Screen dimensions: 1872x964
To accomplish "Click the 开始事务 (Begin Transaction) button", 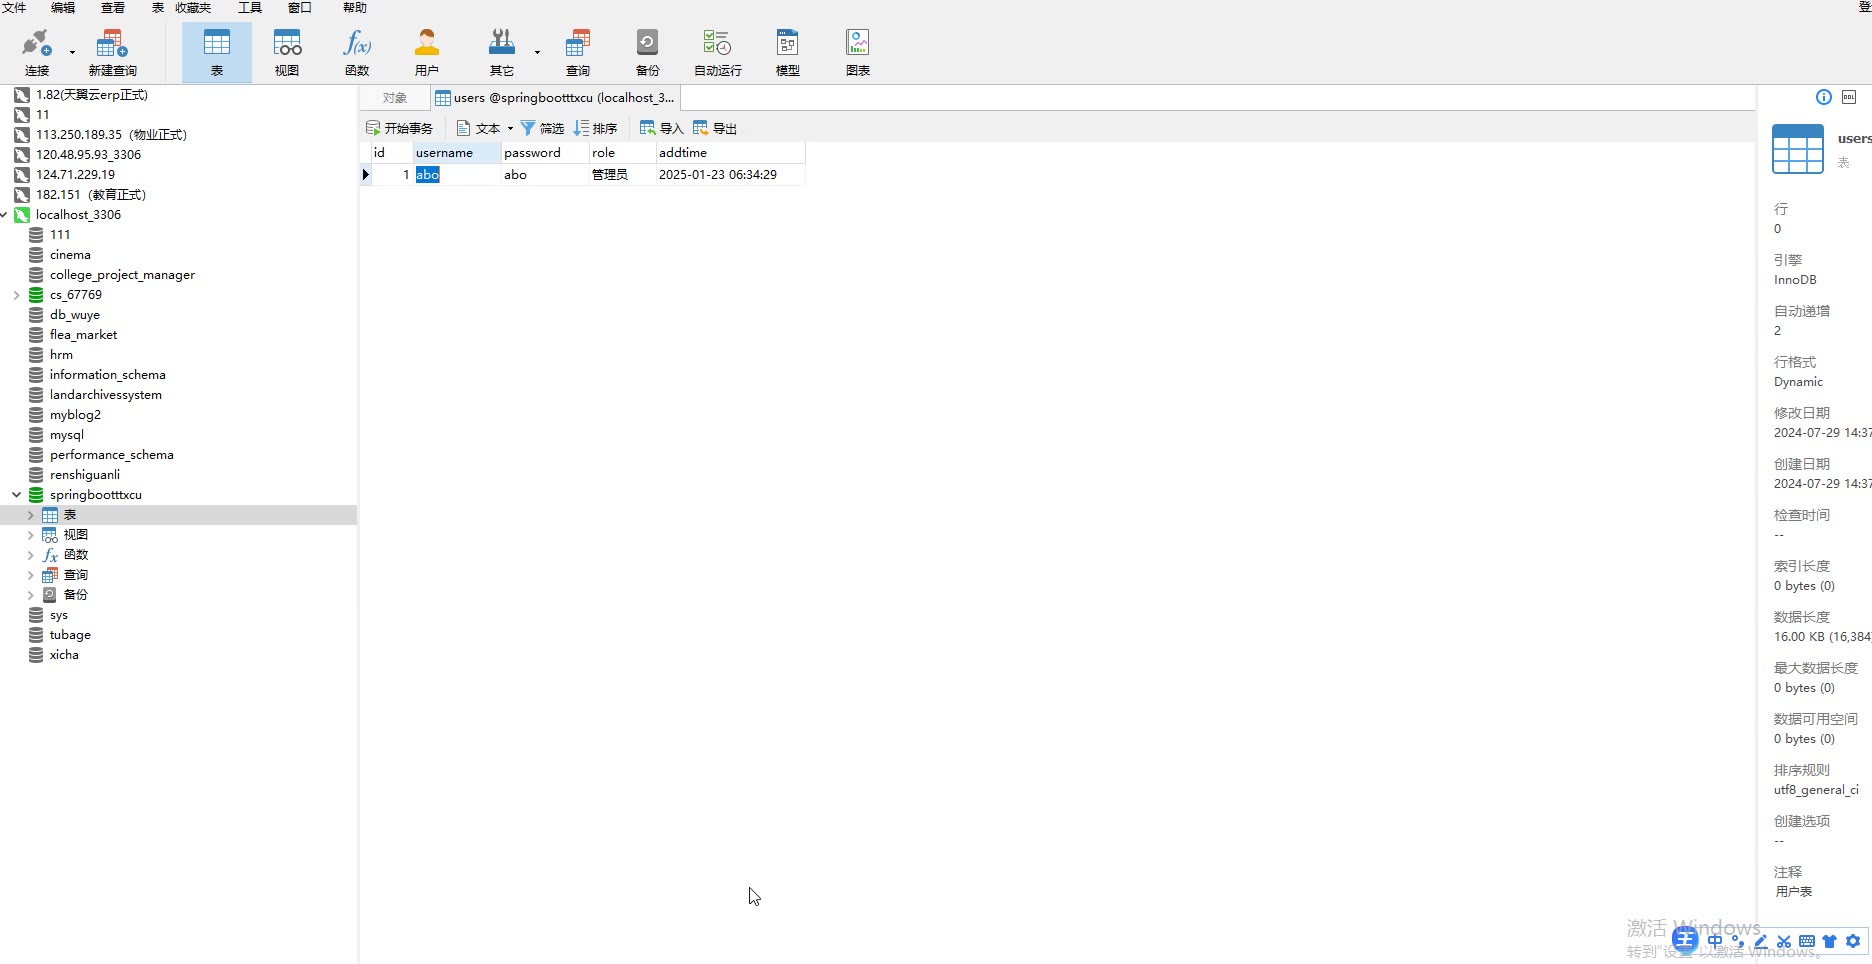I will [400, 128].
